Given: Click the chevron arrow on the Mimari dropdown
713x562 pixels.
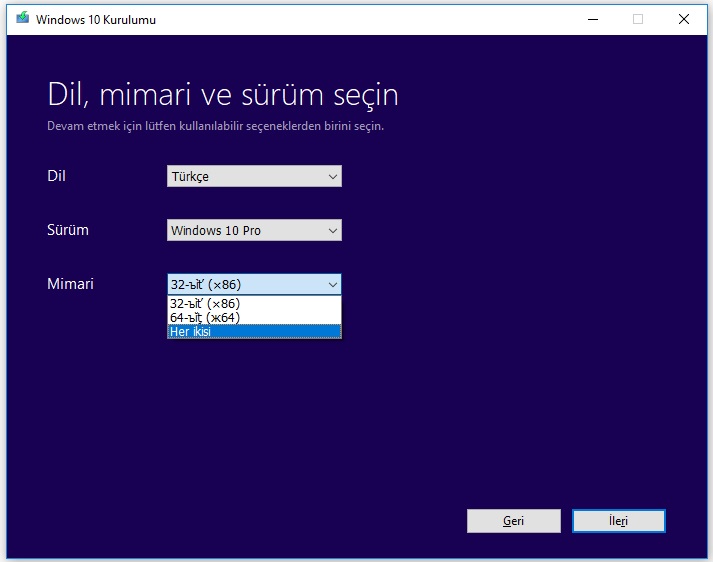Looking at the screenshot, I should (333, 285).
